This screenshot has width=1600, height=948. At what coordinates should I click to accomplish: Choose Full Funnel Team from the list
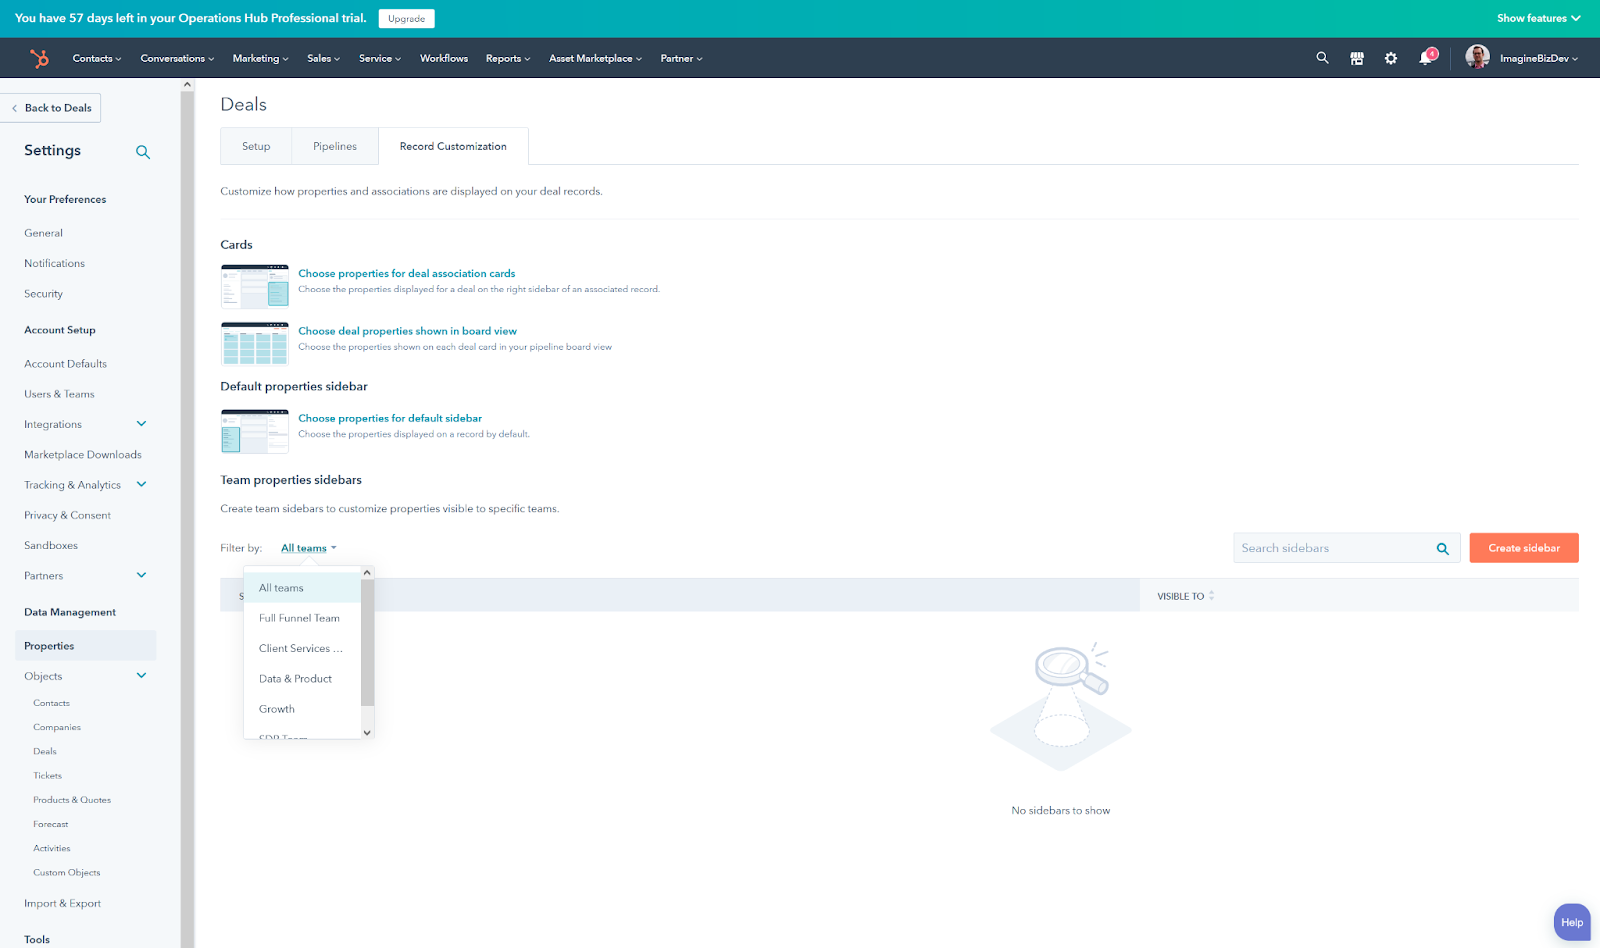tap(303, 618)
